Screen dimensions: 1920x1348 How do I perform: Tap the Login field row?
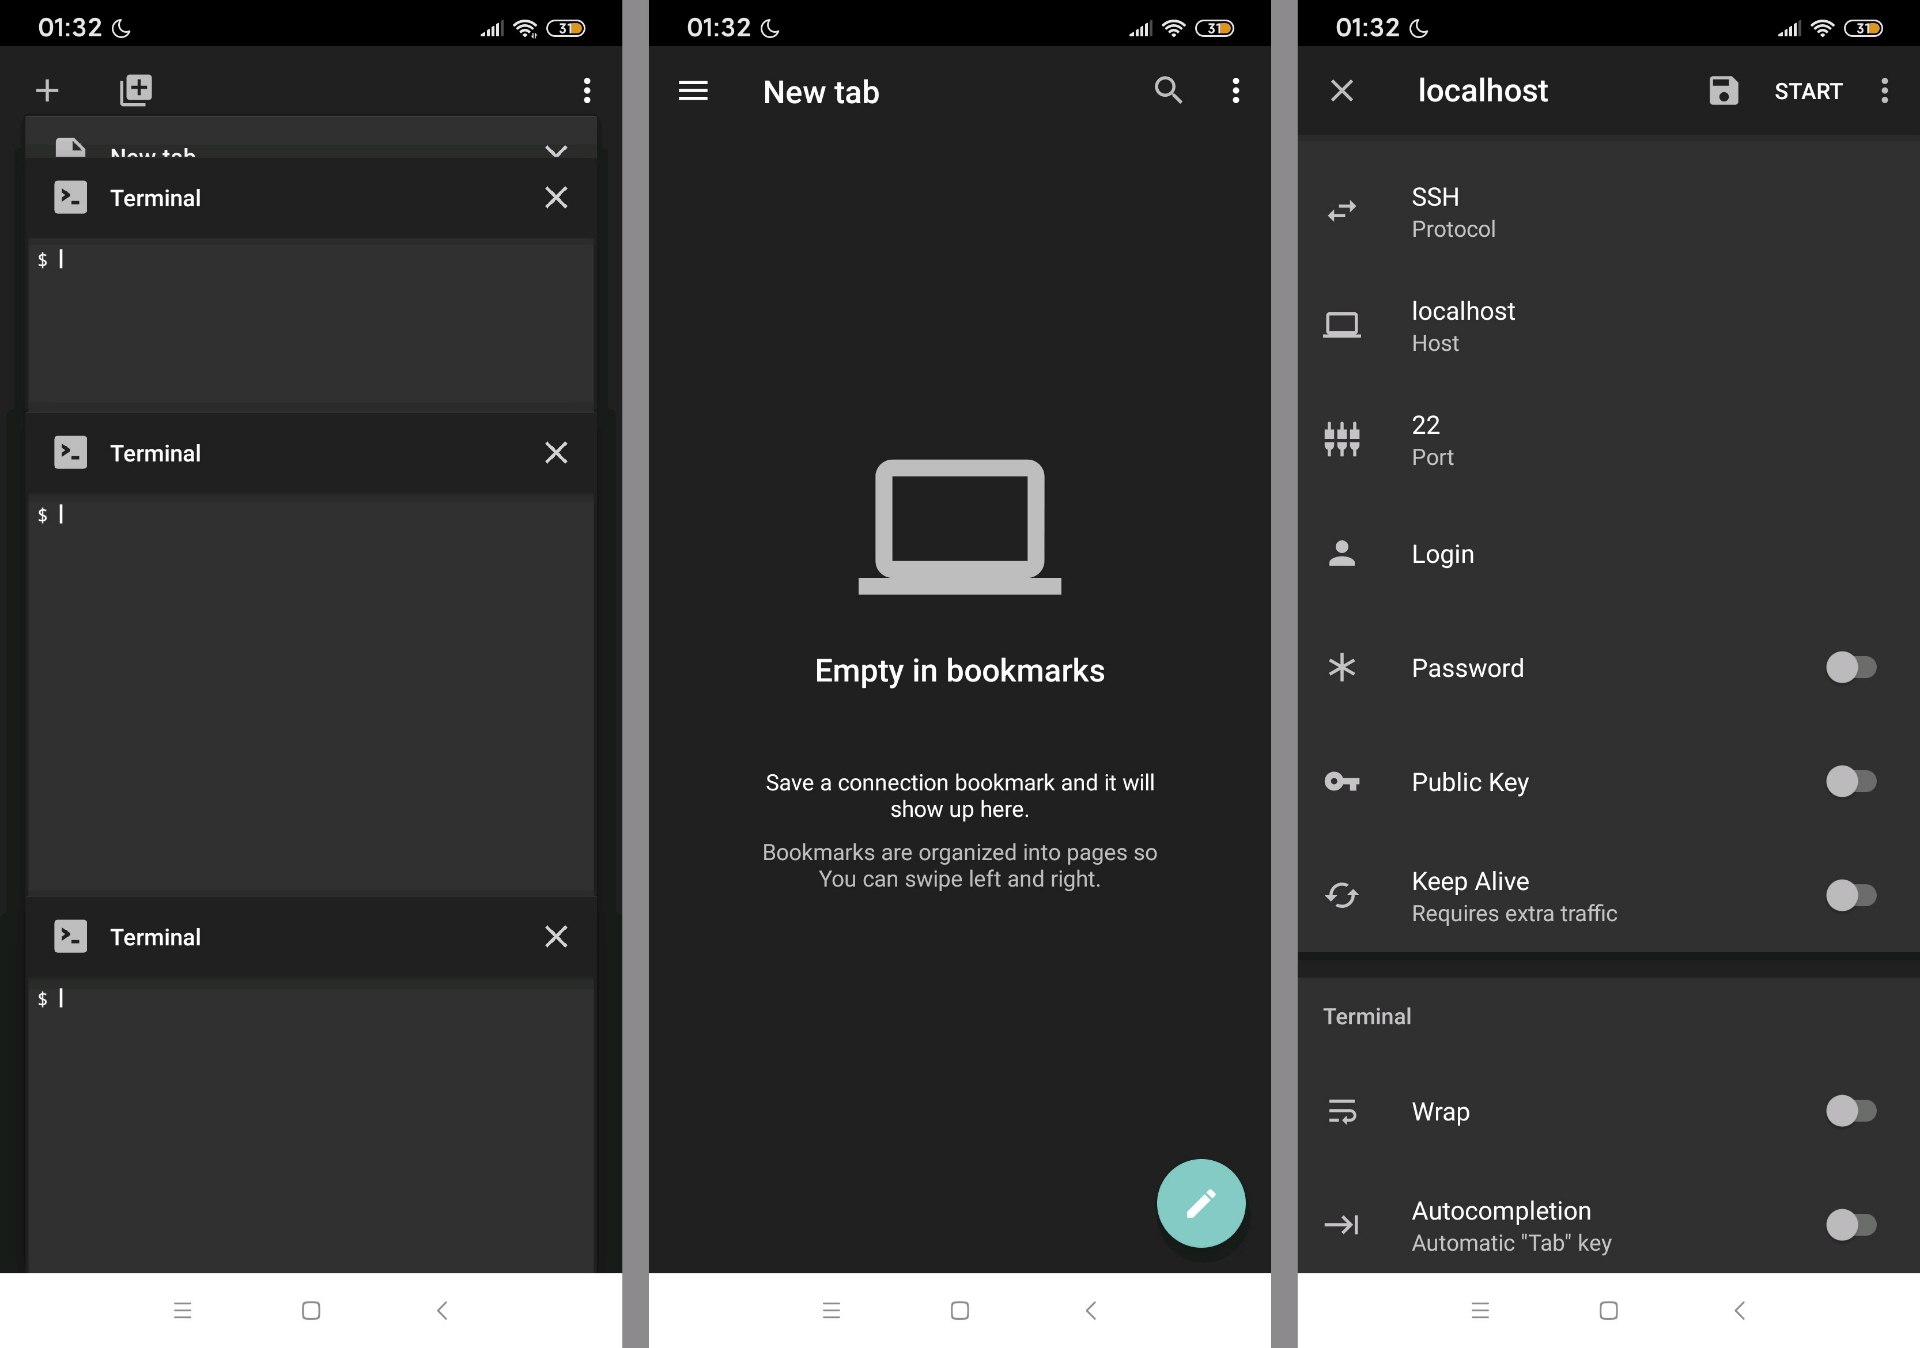point(1600,554)
